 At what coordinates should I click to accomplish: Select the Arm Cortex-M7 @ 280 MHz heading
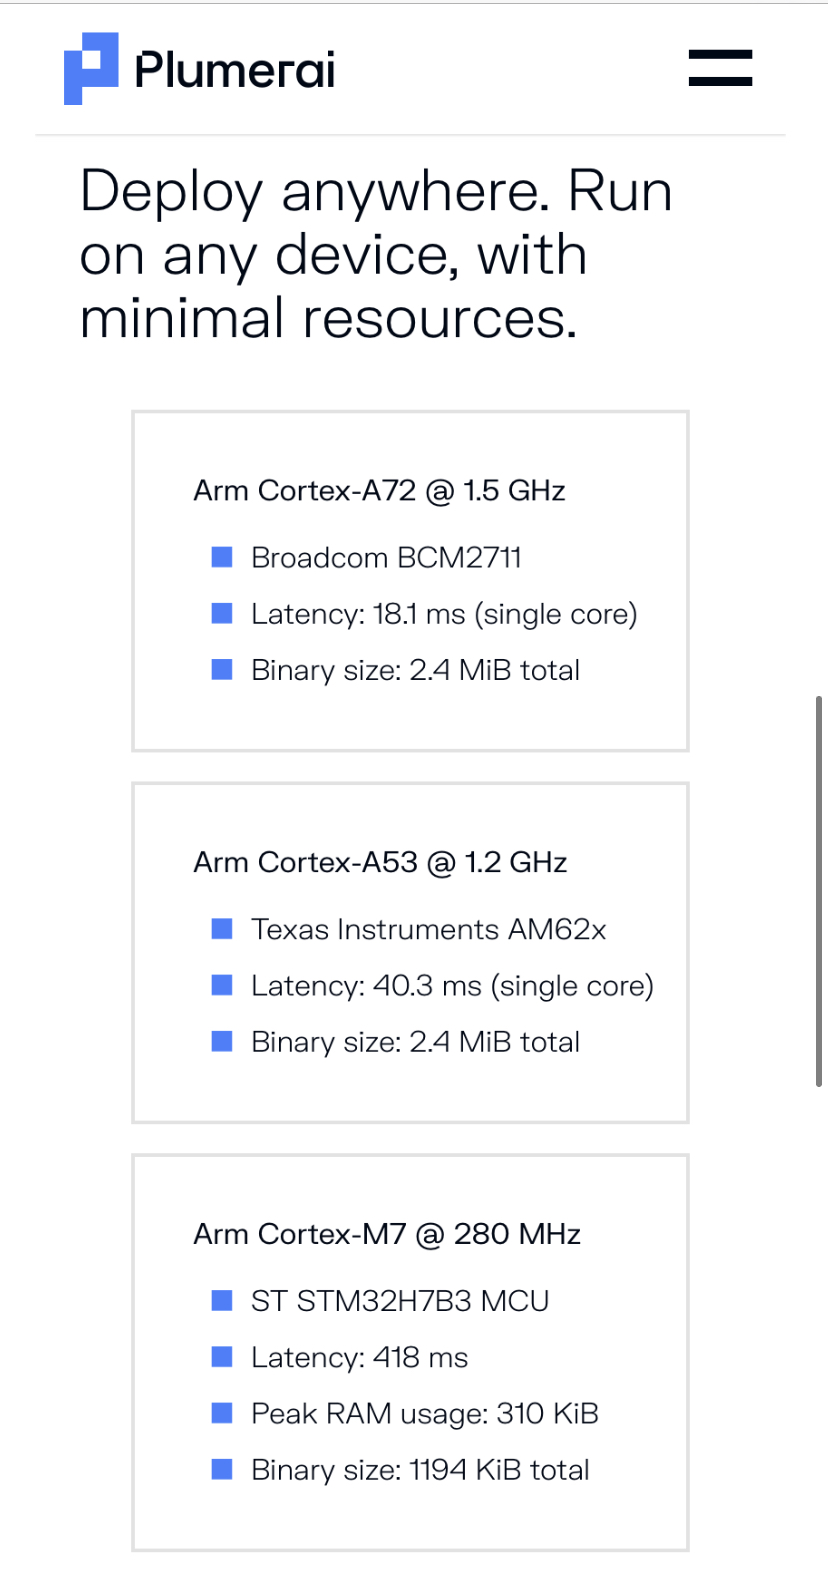(387, 1234)
